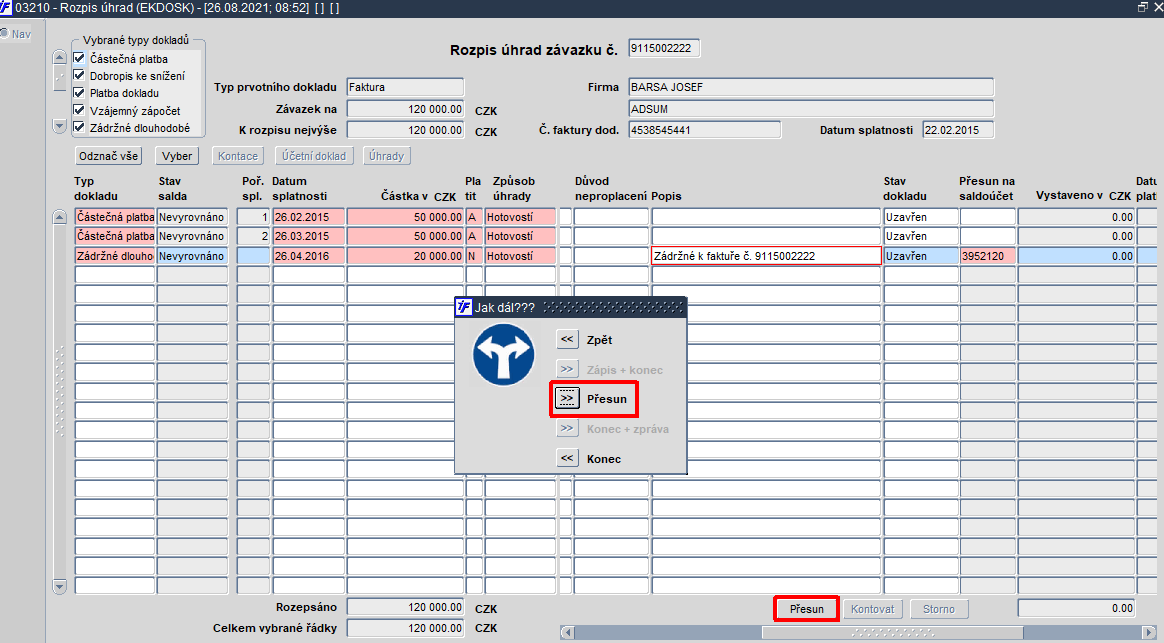Click date cell 26.04.2016

pyautogui.click(x=309, y=255)
